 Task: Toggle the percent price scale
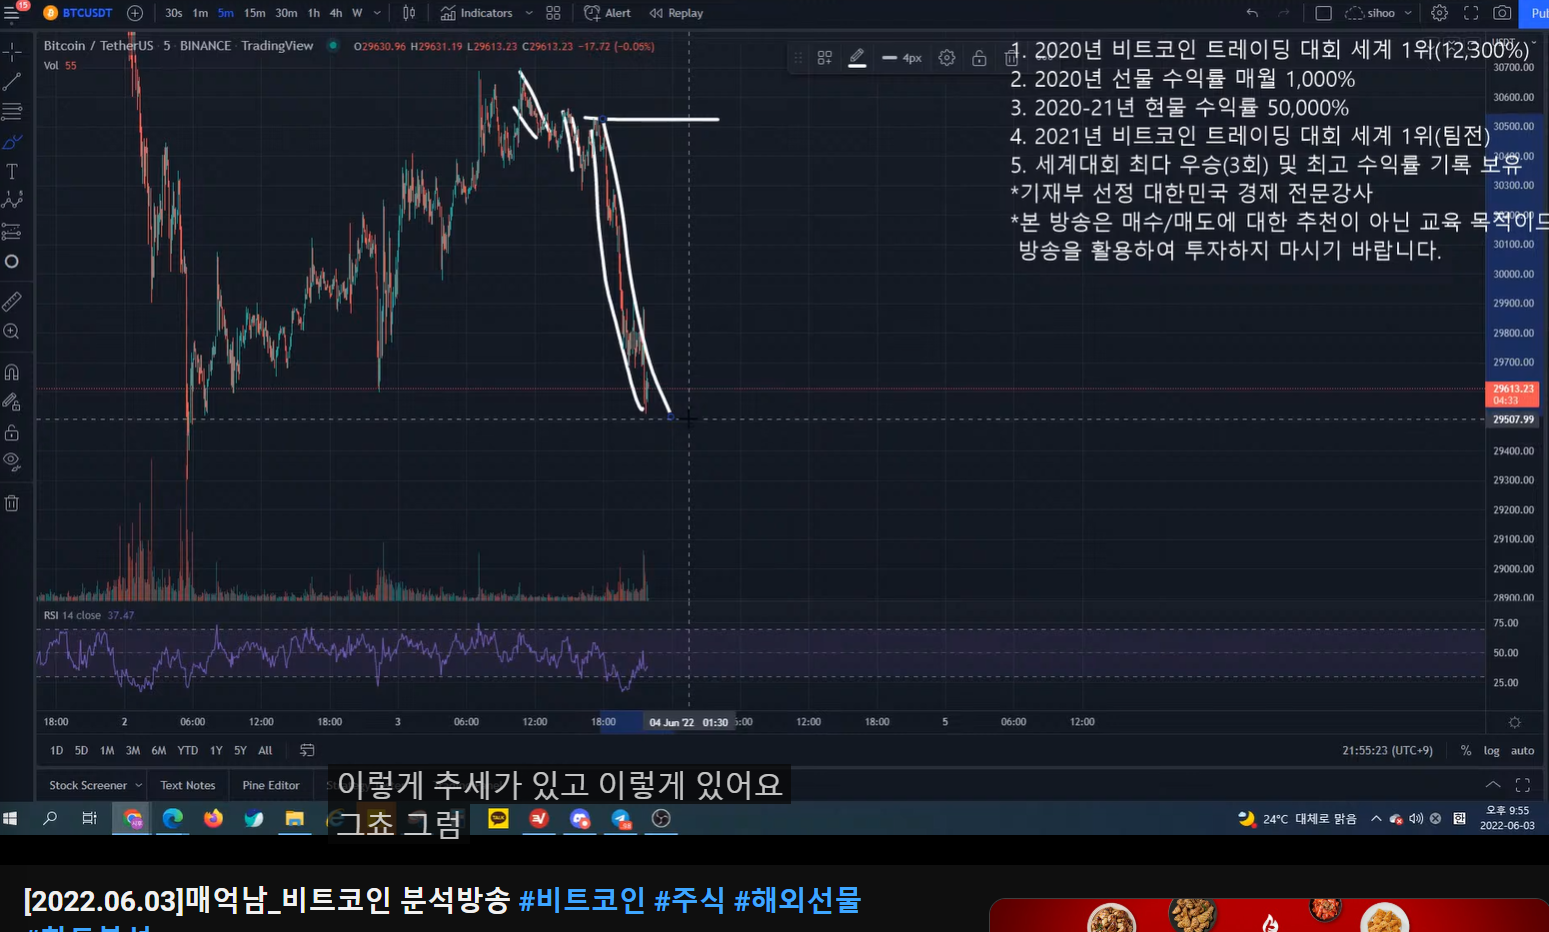tap(1466, 751)
